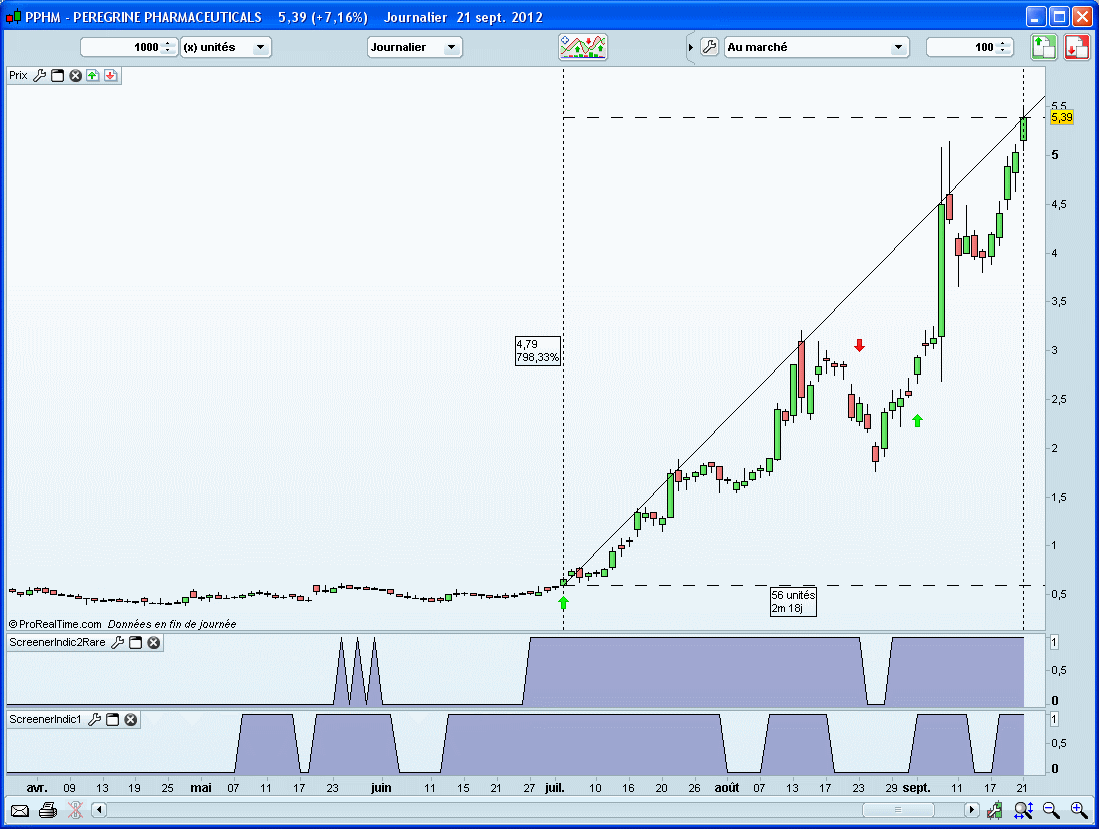Open the indicators and trading systems chart icon
The image size is (1099, 829).
click(x=583, y=47)
